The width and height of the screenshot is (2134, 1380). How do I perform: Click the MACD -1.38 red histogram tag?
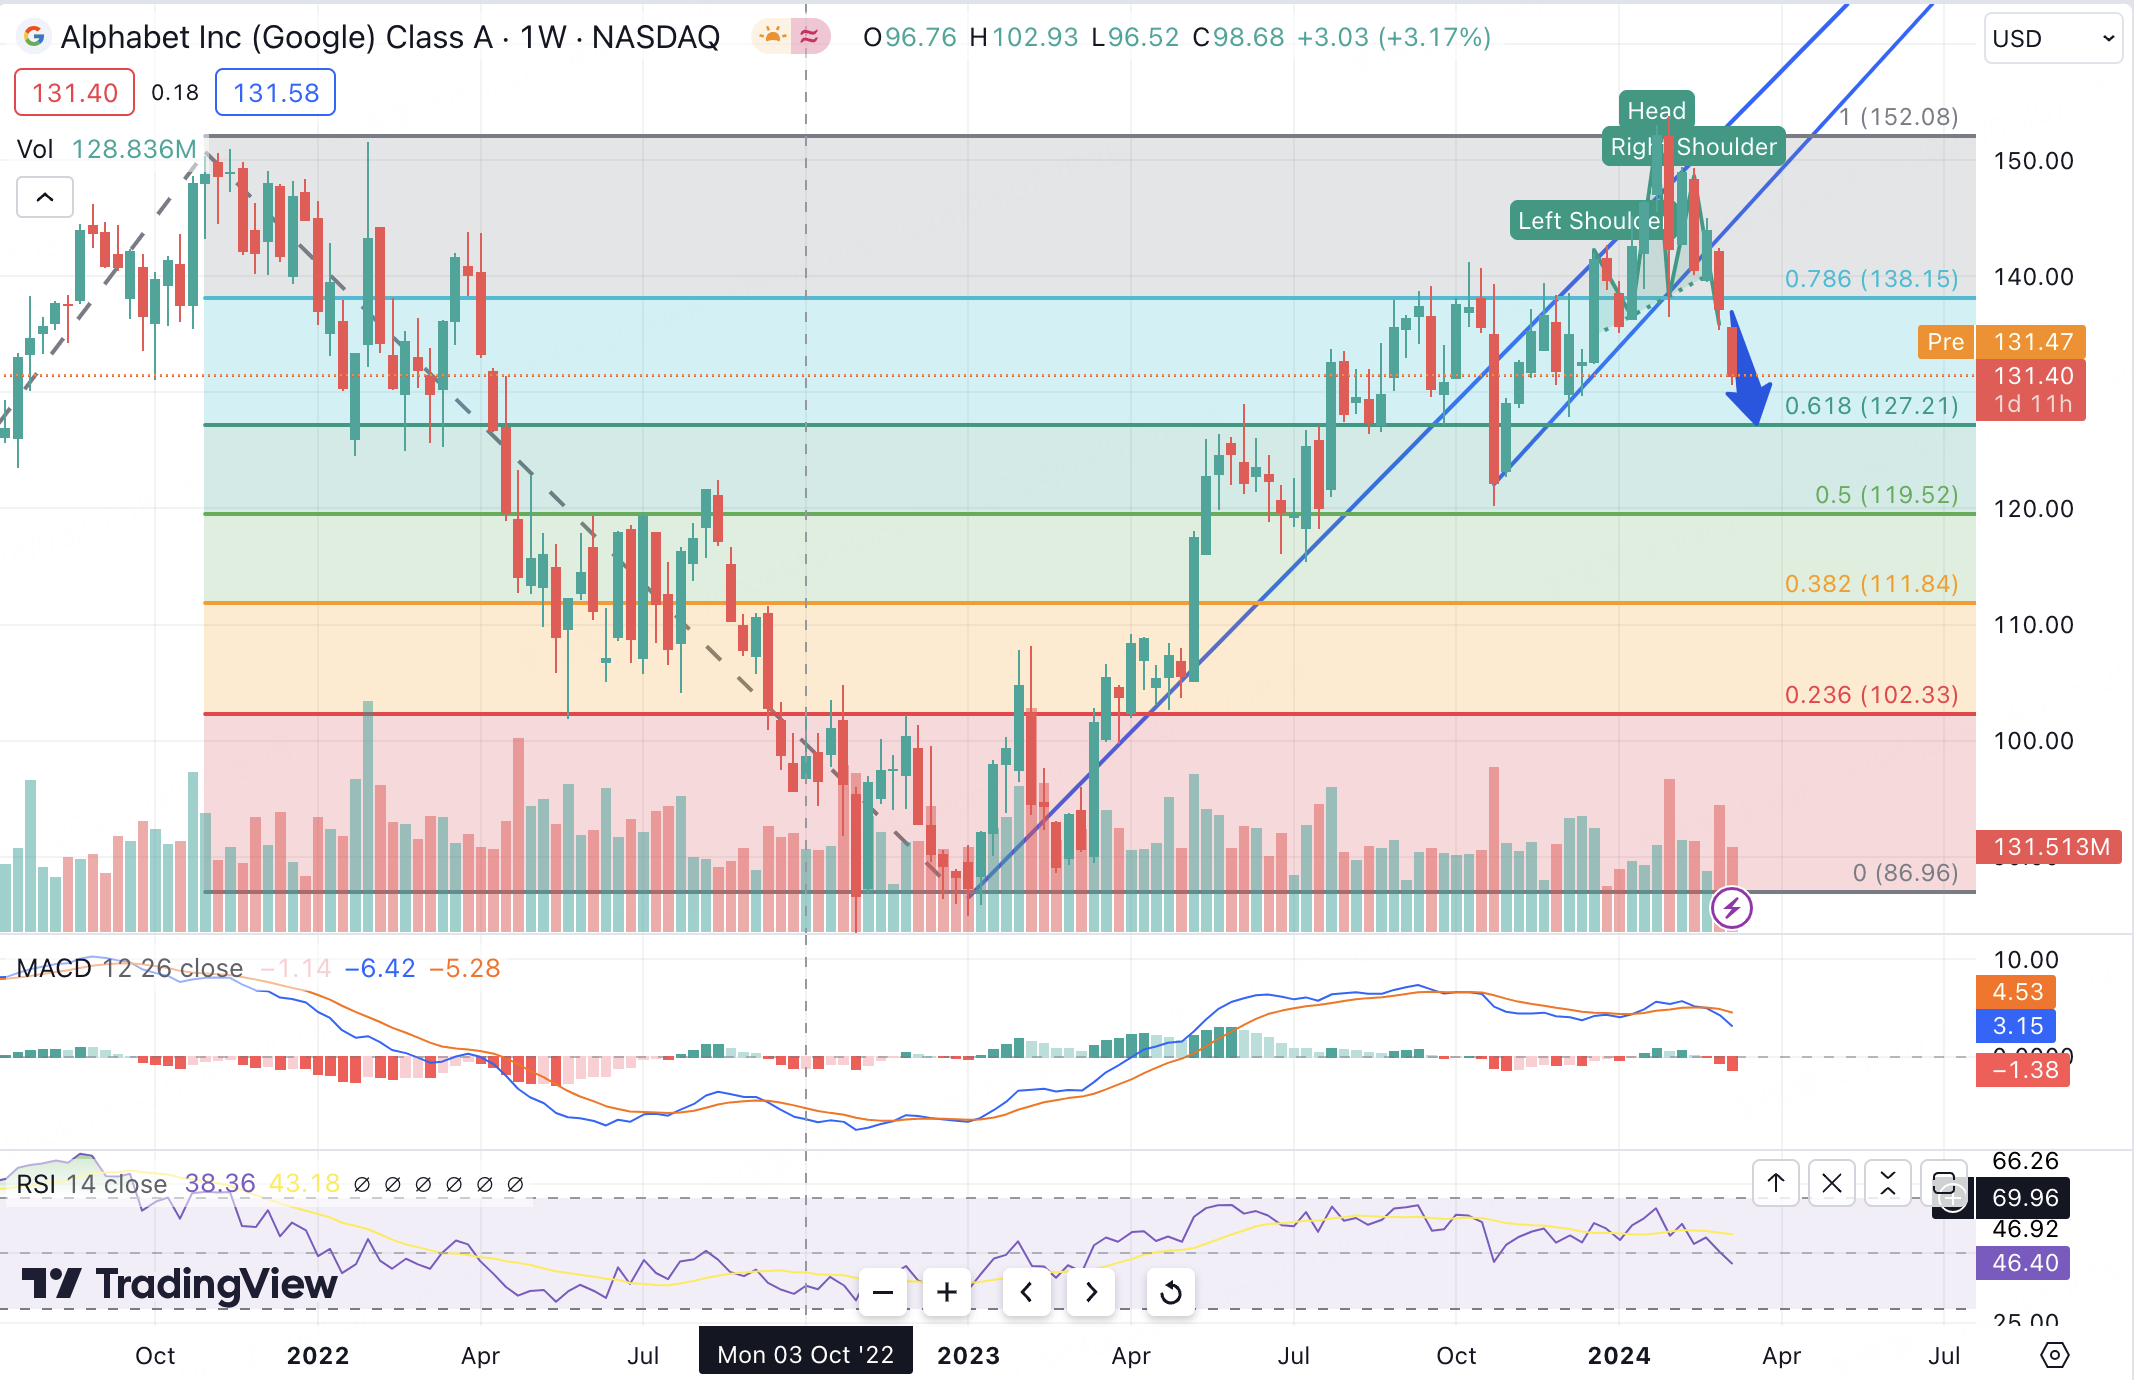[x=2023, y=1070]
